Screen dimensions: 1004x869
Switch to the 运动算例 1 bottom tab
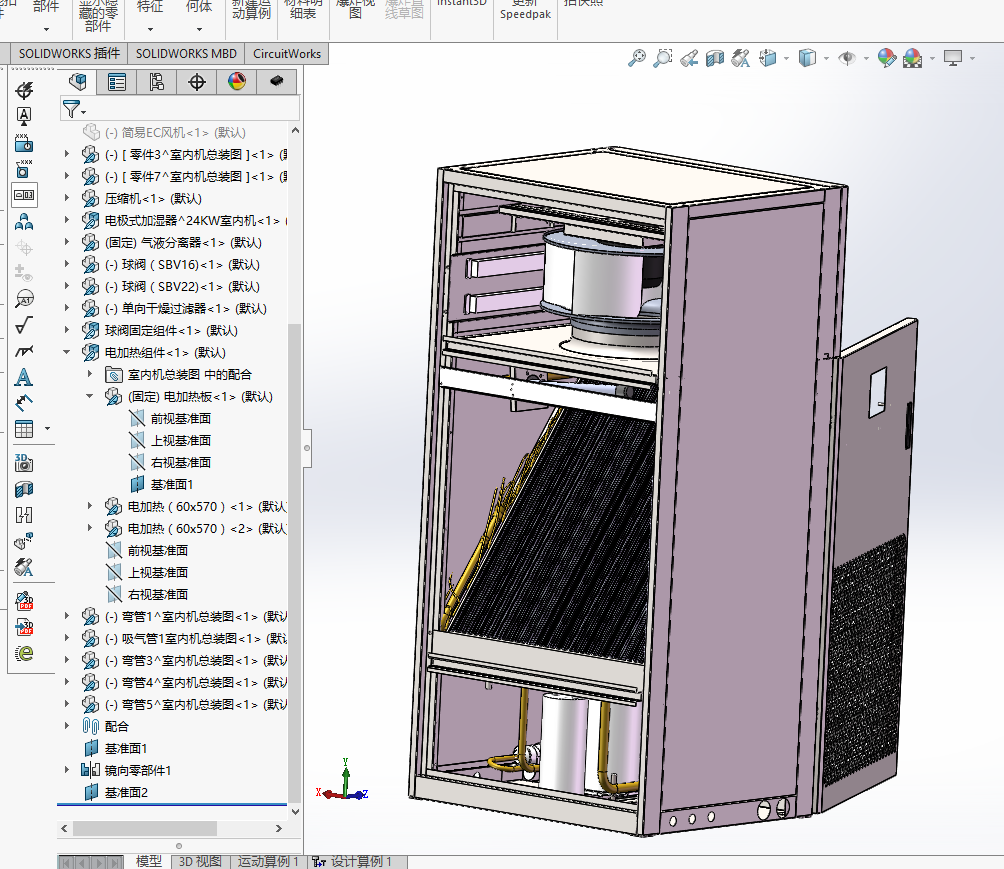(x=266, y=862)
